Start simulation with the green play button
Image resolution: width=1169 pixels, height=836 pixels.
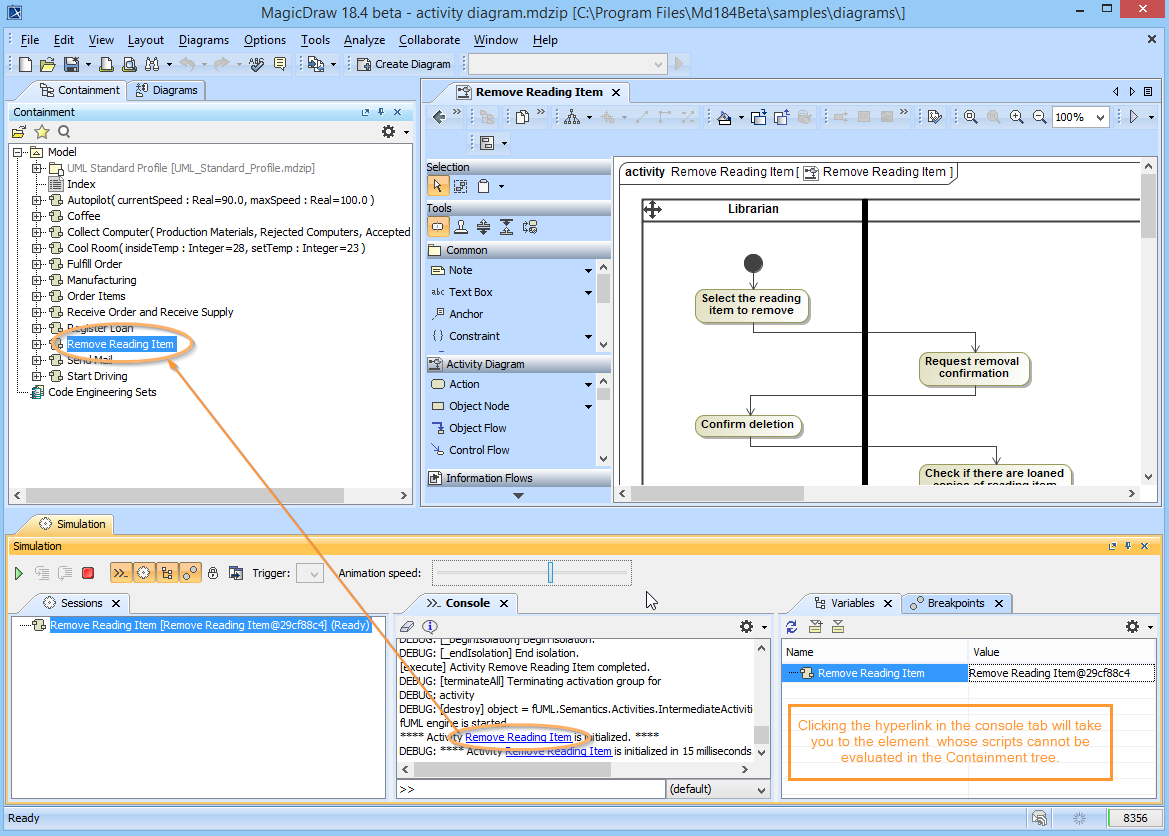coord(19,573)
